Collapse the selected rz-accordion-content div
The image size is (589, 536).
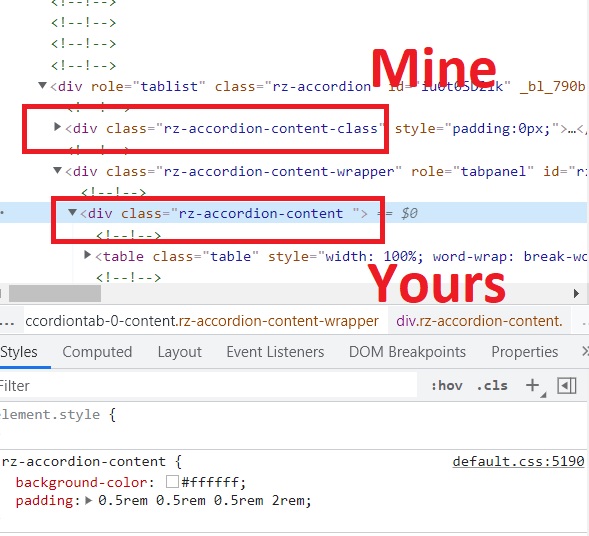click(x=72, y=213)
